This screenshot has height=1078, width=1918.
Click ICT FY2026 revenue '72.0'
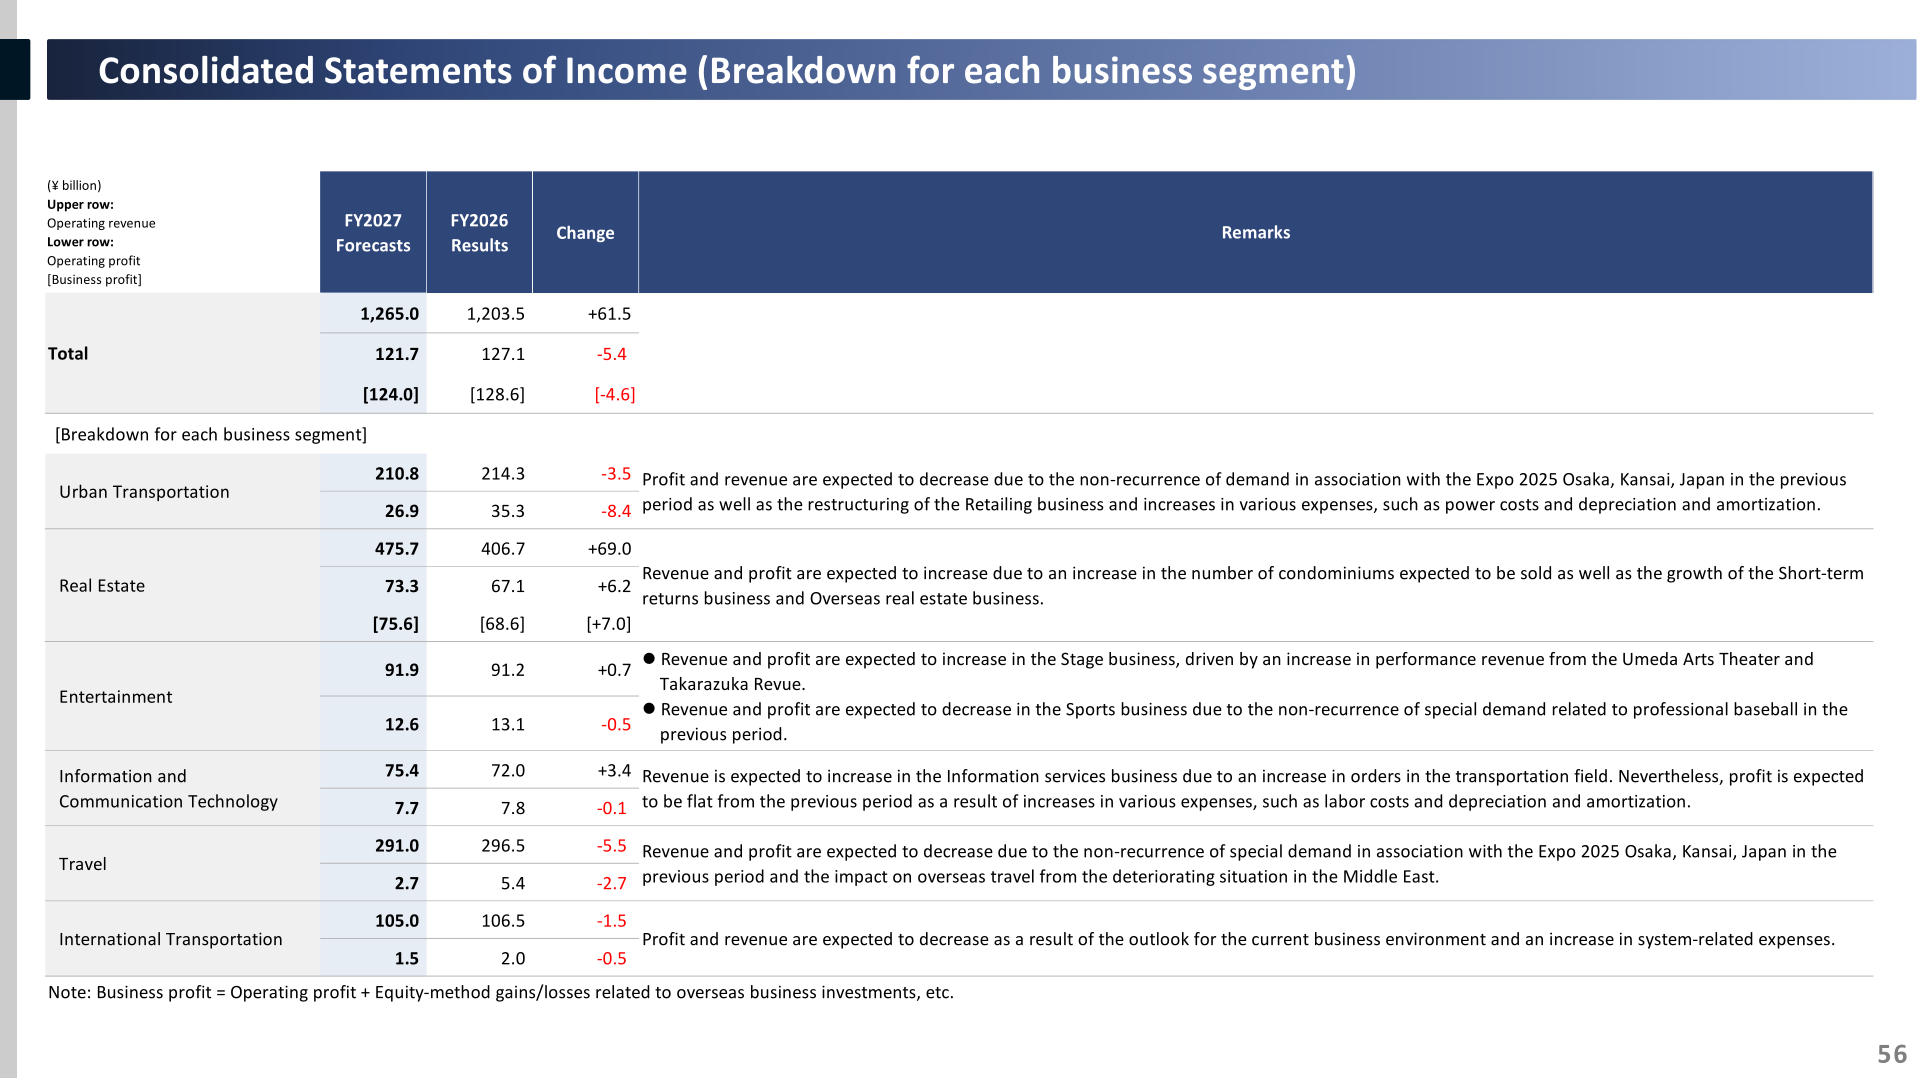tap(508, 771)
